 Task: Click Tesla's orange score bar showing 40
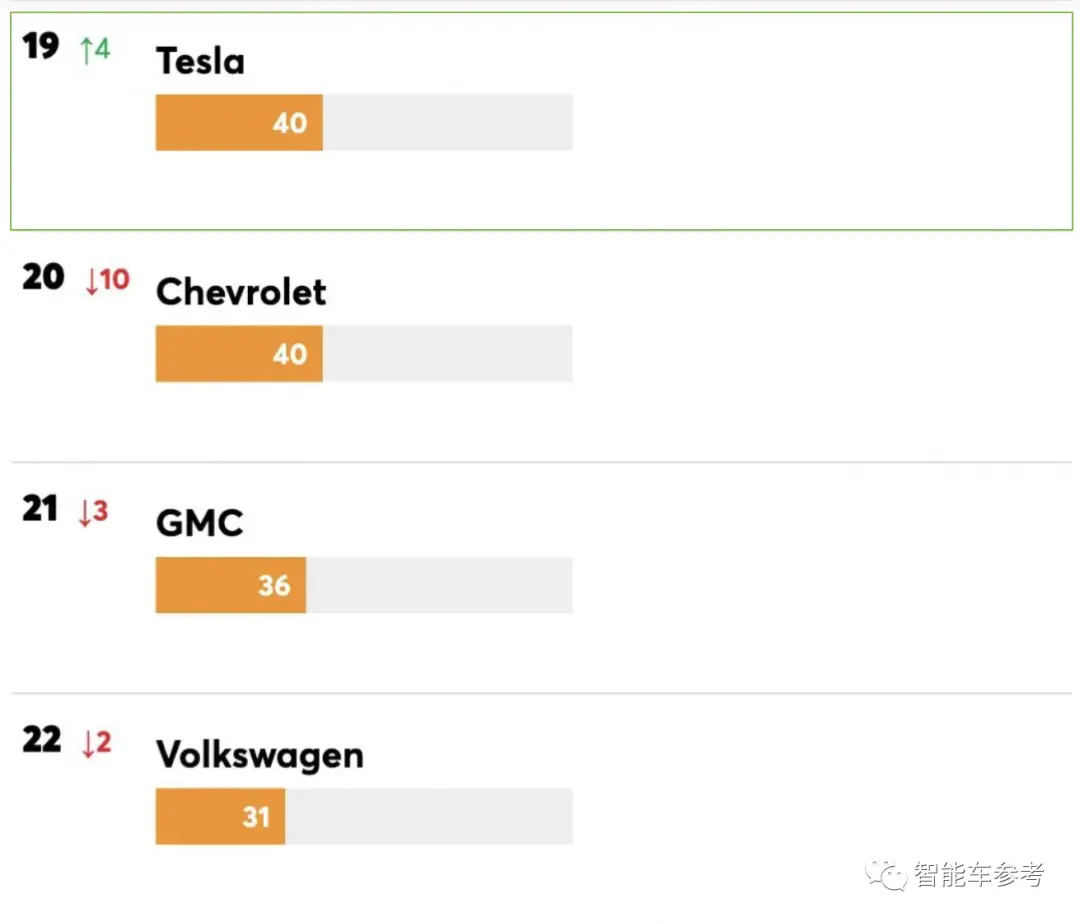[x=239, y=123]
